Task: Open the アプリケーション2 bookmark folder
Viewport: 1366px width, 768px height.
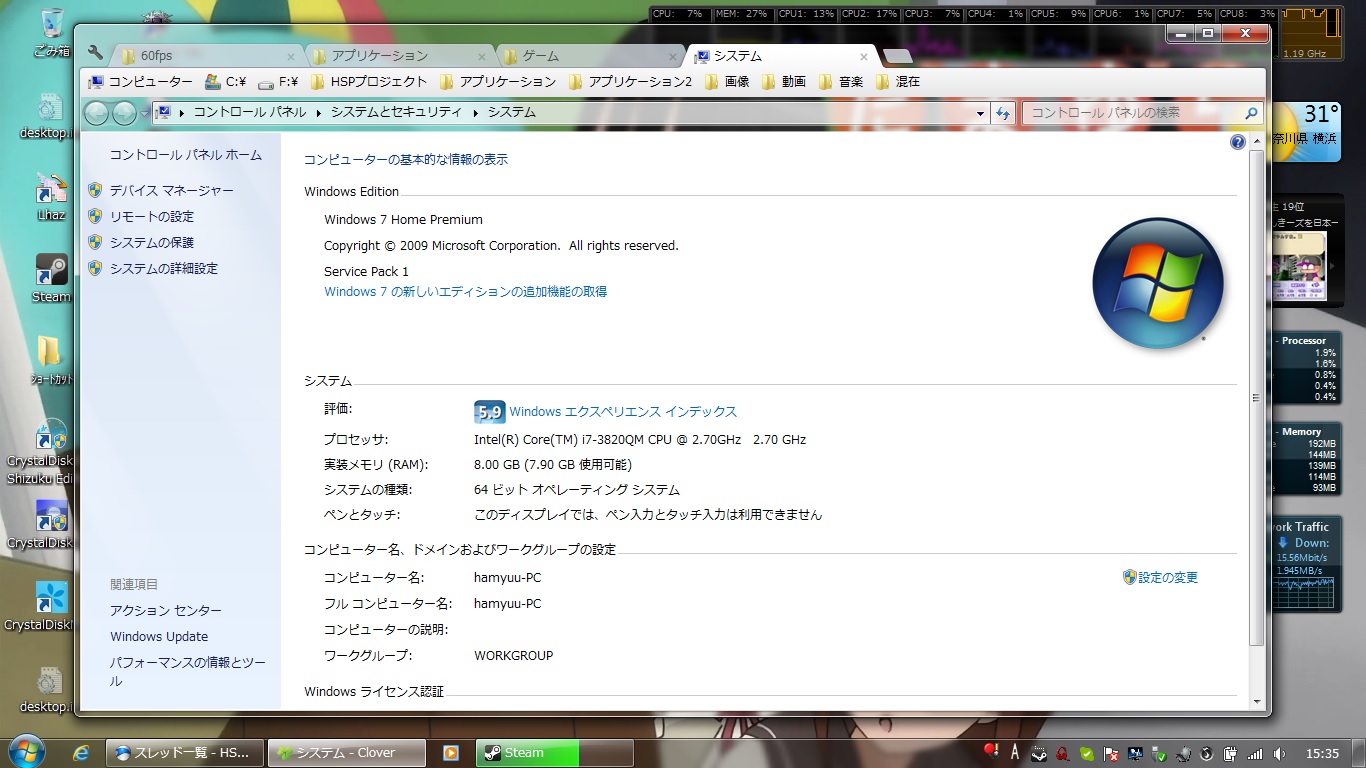Action: point(630,82)
